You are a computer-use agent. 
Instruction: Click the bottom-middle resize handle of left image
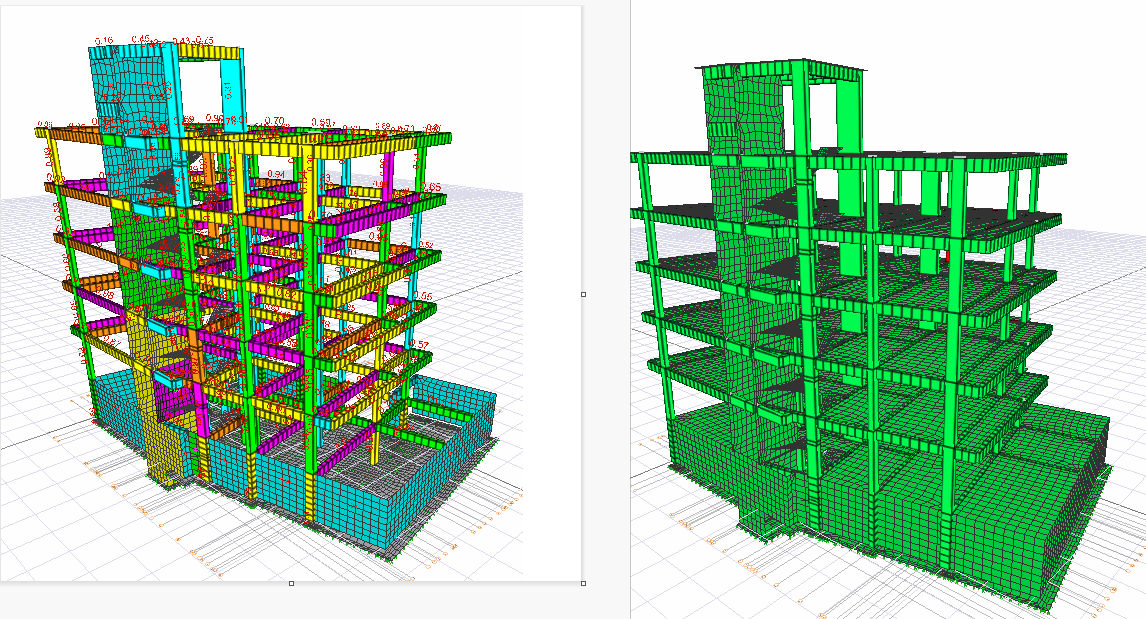pyautogui.click(x=292, y=583)
